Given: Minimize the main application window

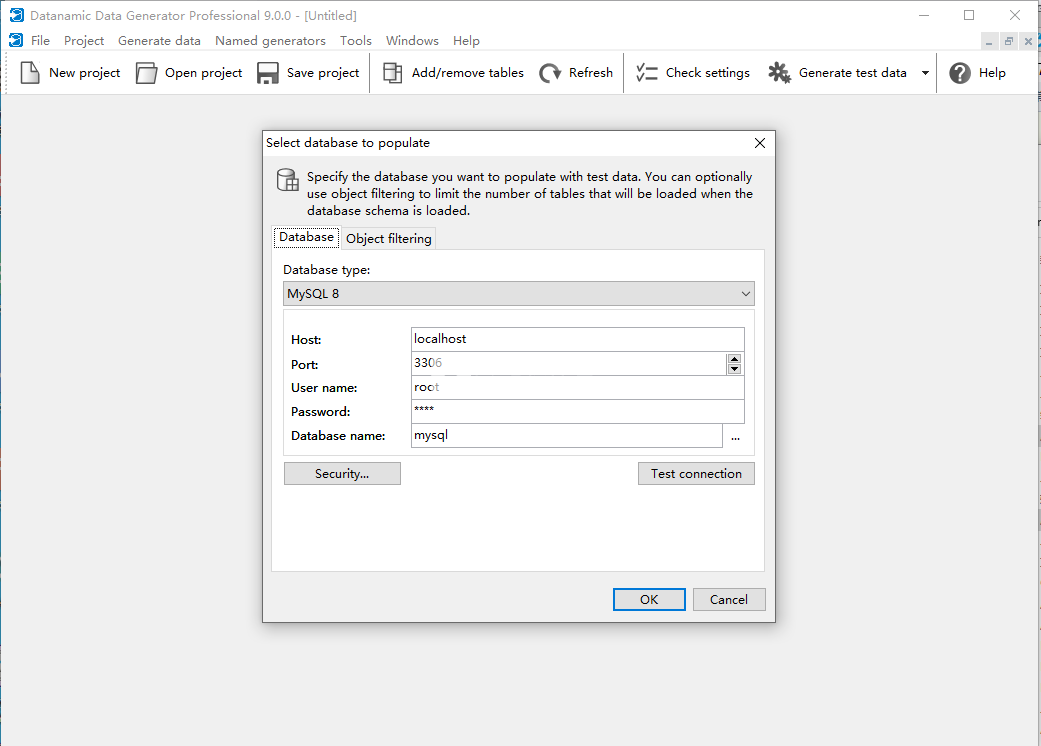Looking at the screenshot, I should pos(923,15).
